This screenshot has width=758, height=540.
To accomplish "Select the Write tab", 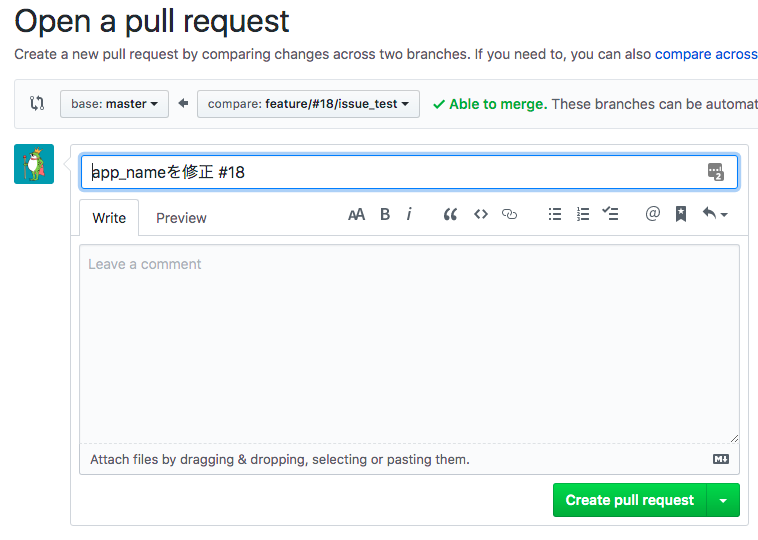I will tap(109, 218).
